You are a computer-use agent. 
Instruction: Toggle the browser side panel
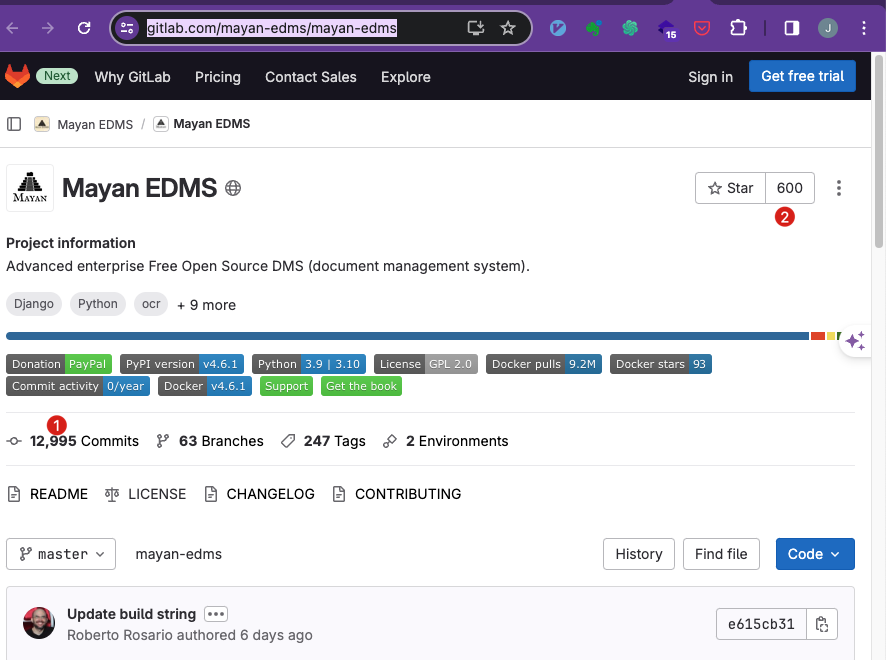(x=791, y=28)
